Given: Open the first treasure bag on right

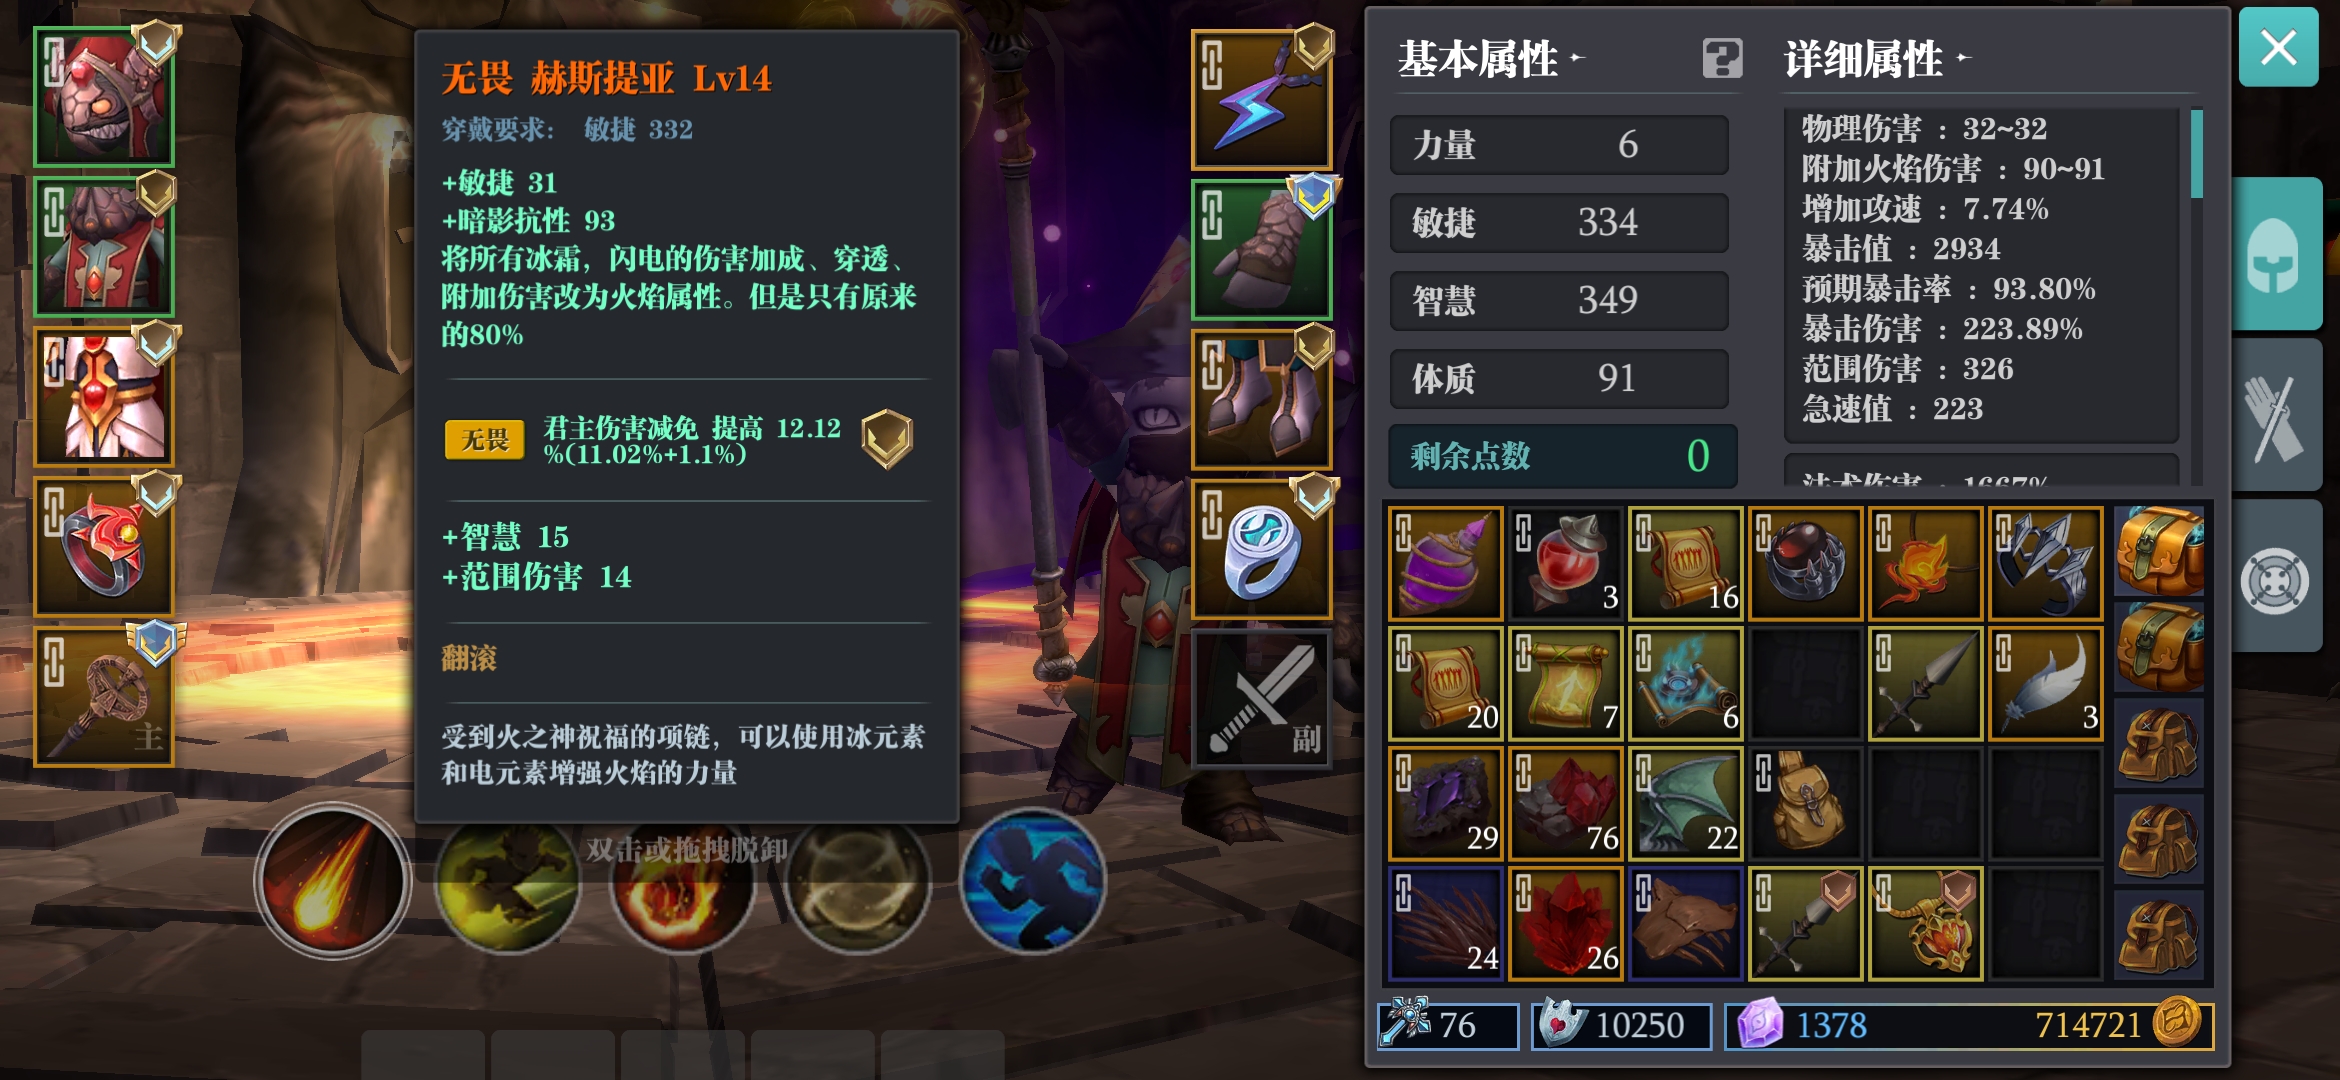Looking at the screenshot, I should (2160, 551).
